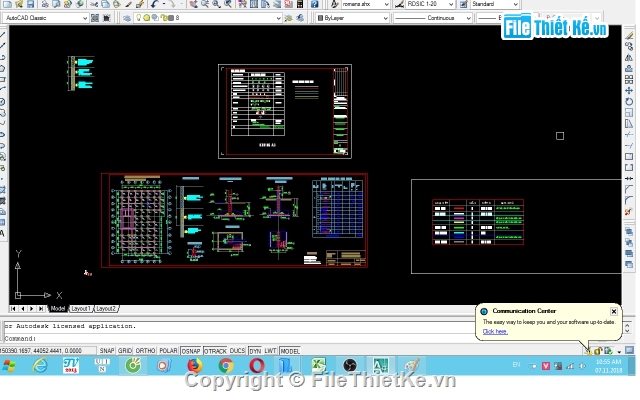
Task: Select the Offset tool
Action: pos(629,69)
